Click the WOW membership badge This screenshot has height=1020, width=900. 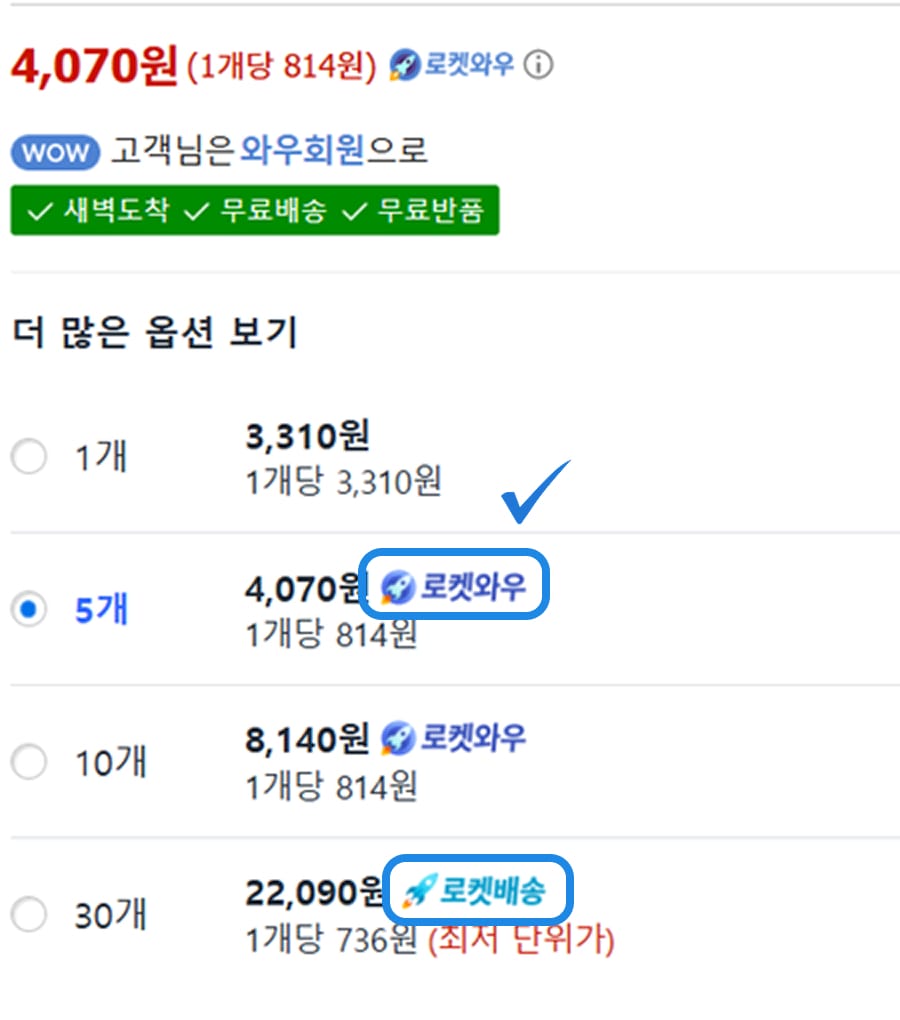(x=54, y=152)
